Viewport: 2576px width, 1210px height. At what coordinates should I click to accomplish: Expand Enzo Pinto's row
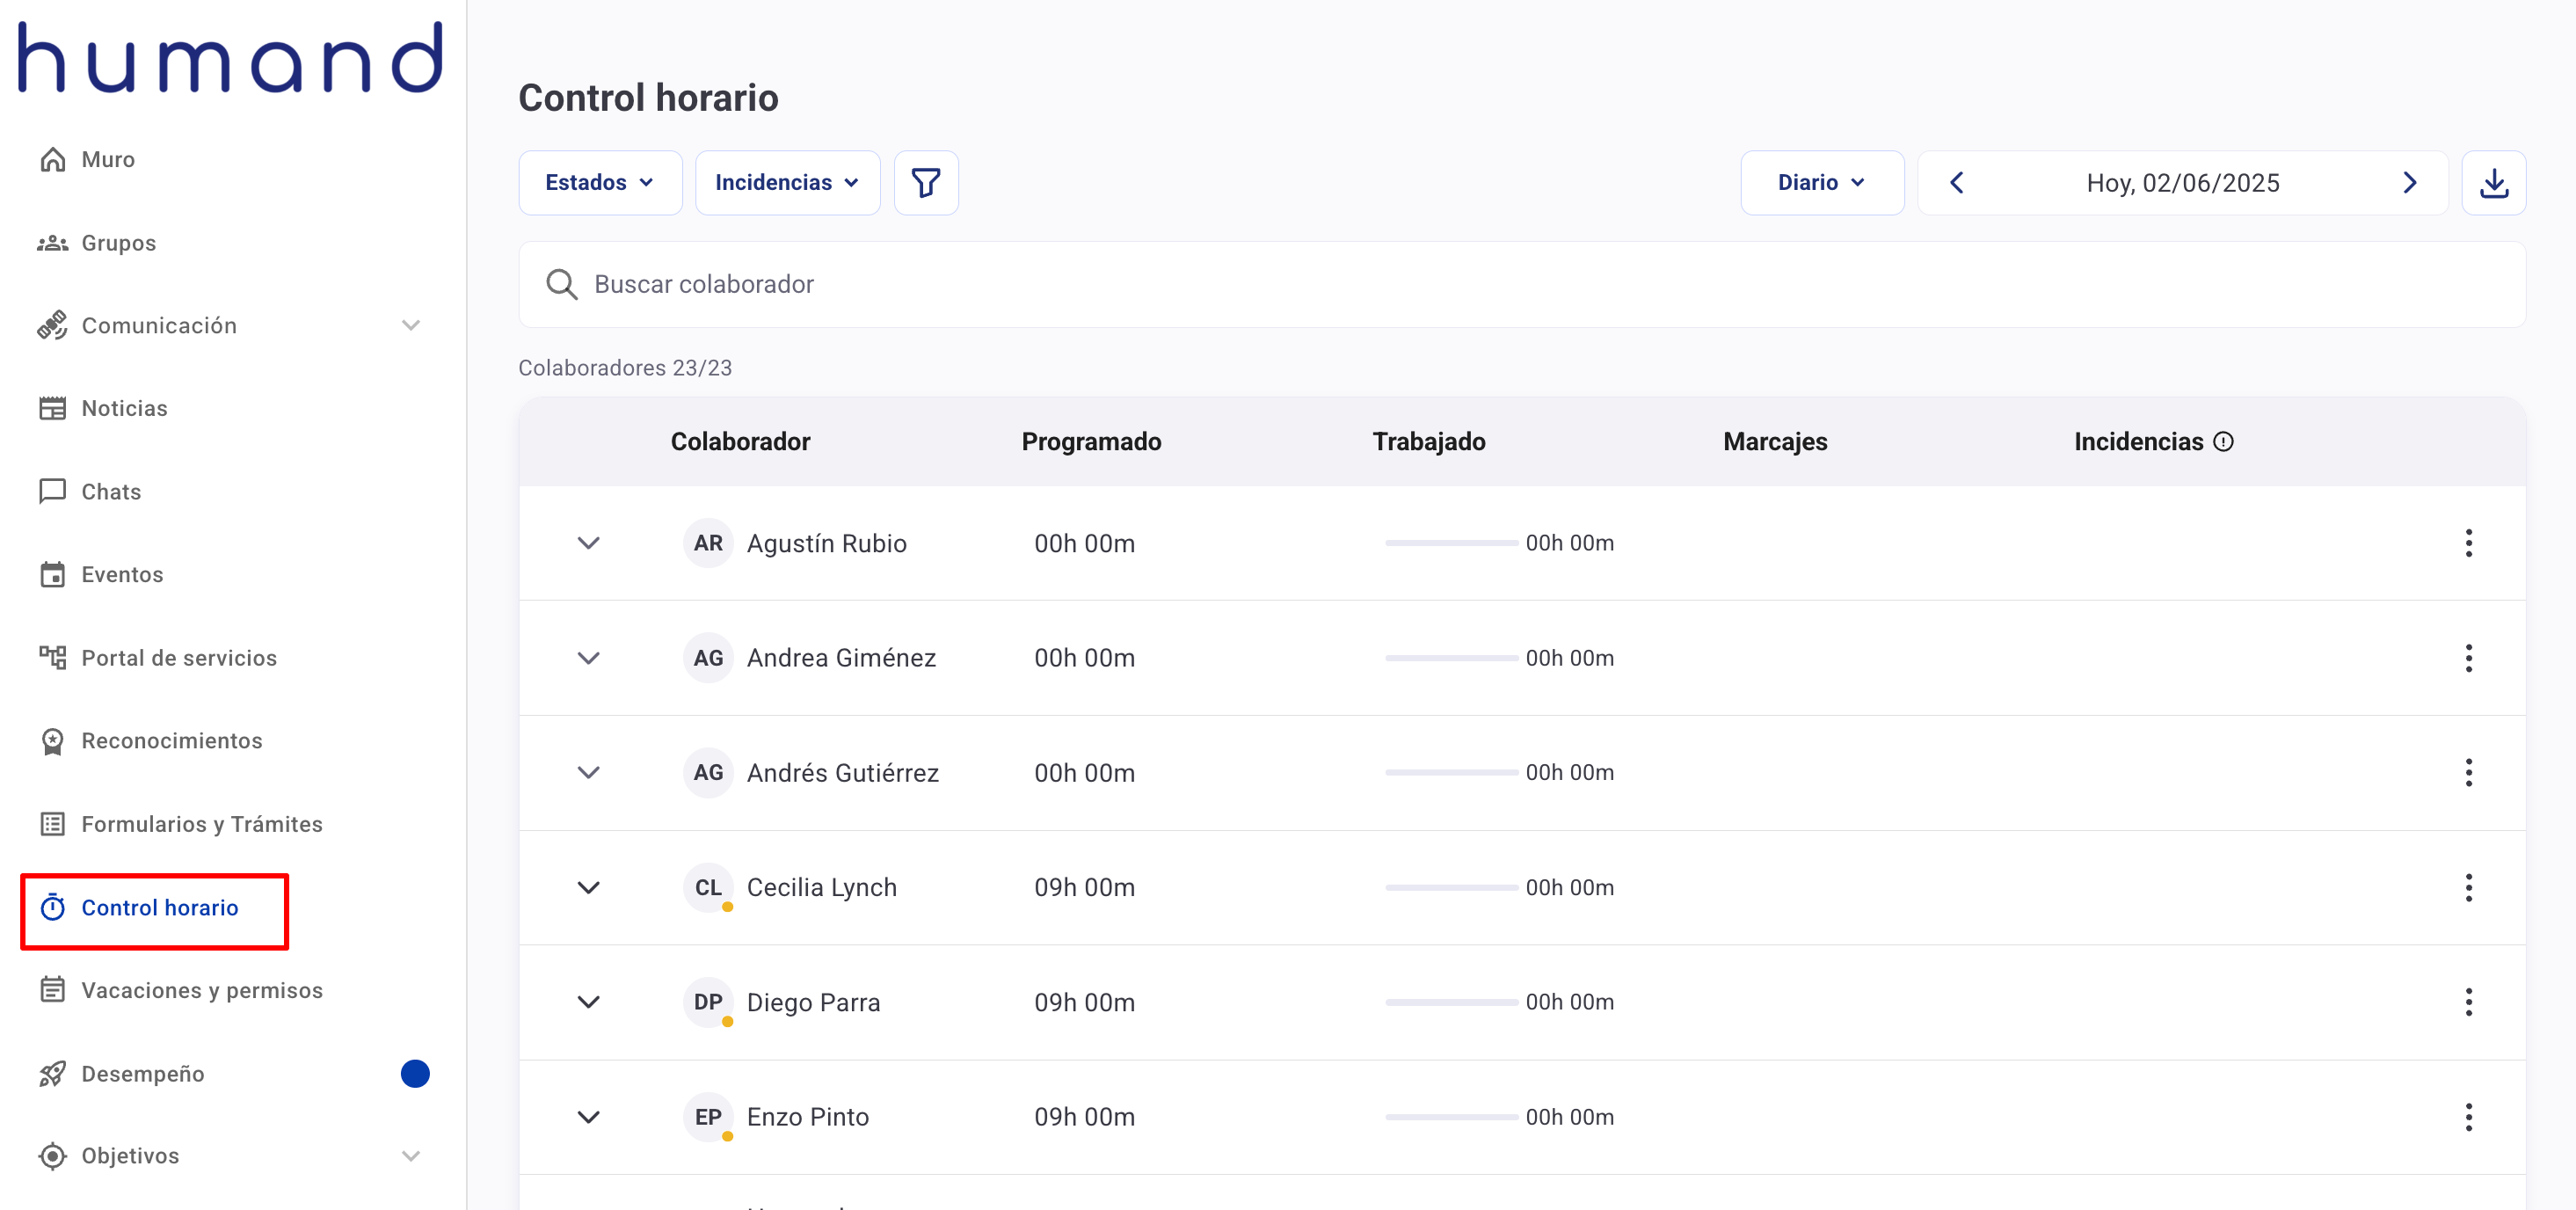[x=589, y=1117]
